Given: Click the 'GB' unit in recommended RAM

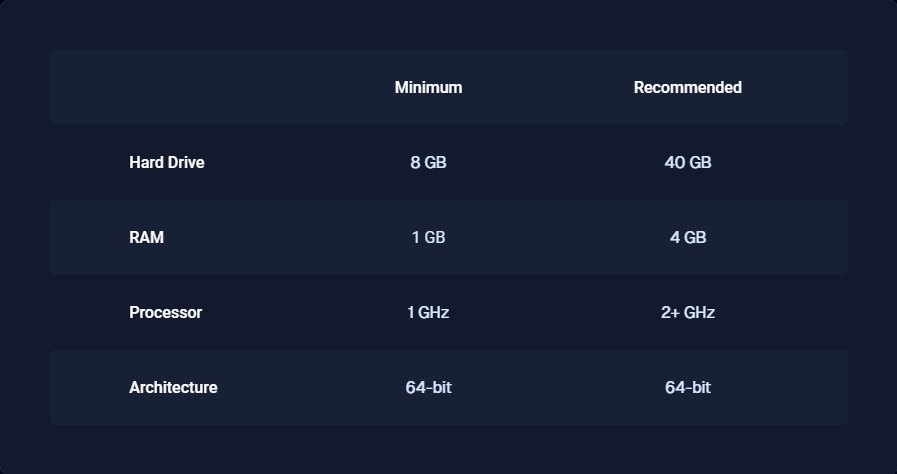Looking at the screenshot, I should point(696,237).
